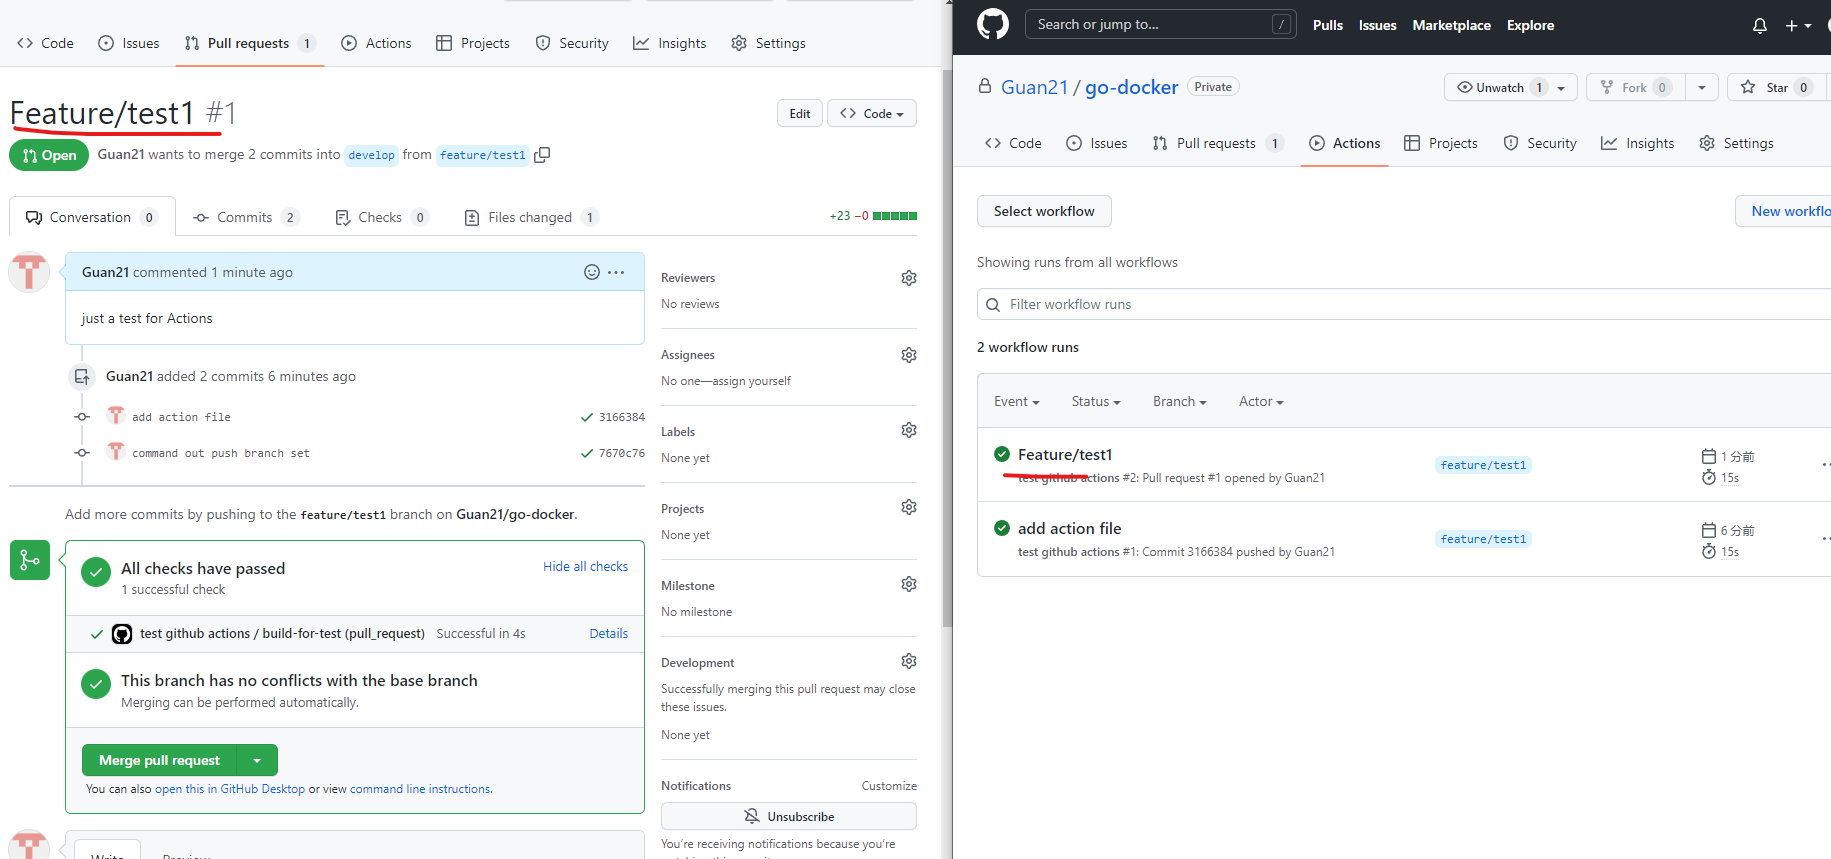
Task: Click the GitHub logo in right window
Action: click(992, 24)
